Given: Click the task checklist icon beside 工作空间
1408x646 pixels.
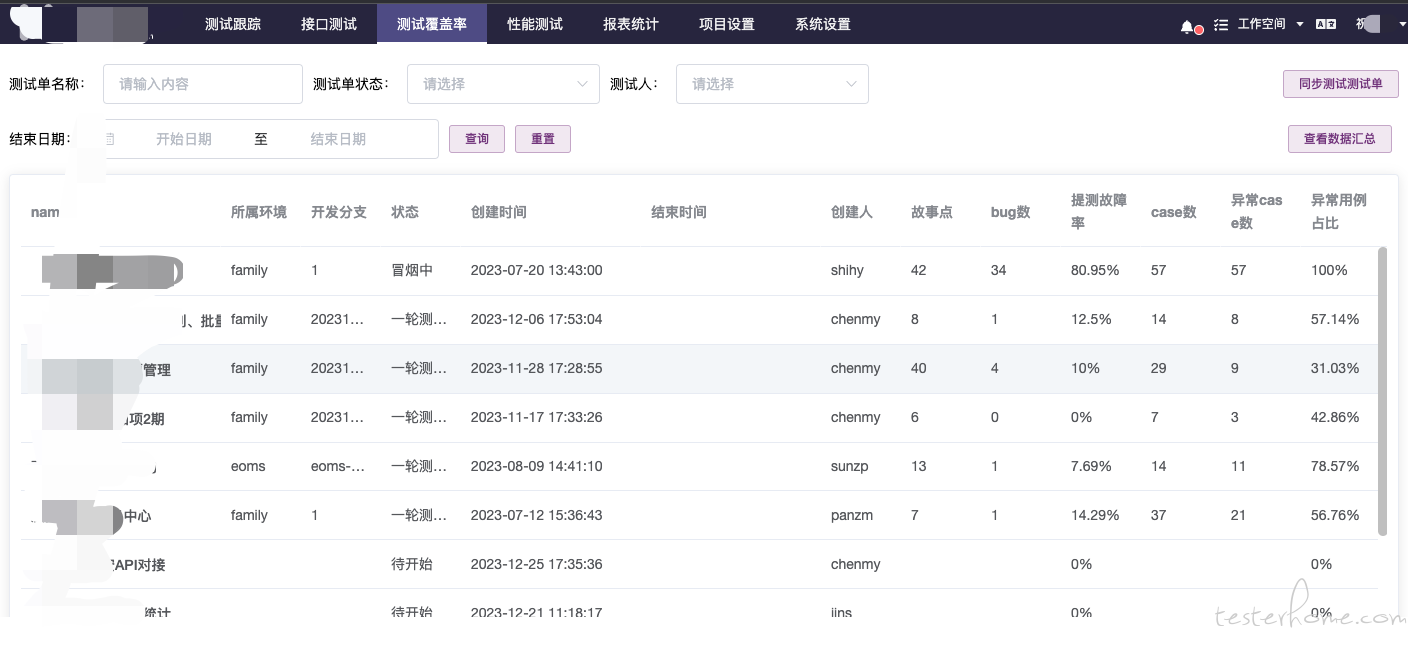Looking at the screenshot, I should click(x=1220, y=25).
